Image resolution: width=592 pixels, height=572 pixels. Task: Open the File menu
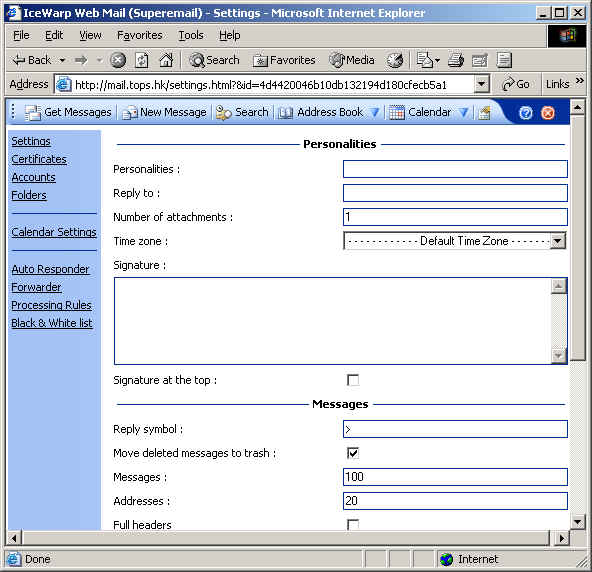[x=21, y=35]
